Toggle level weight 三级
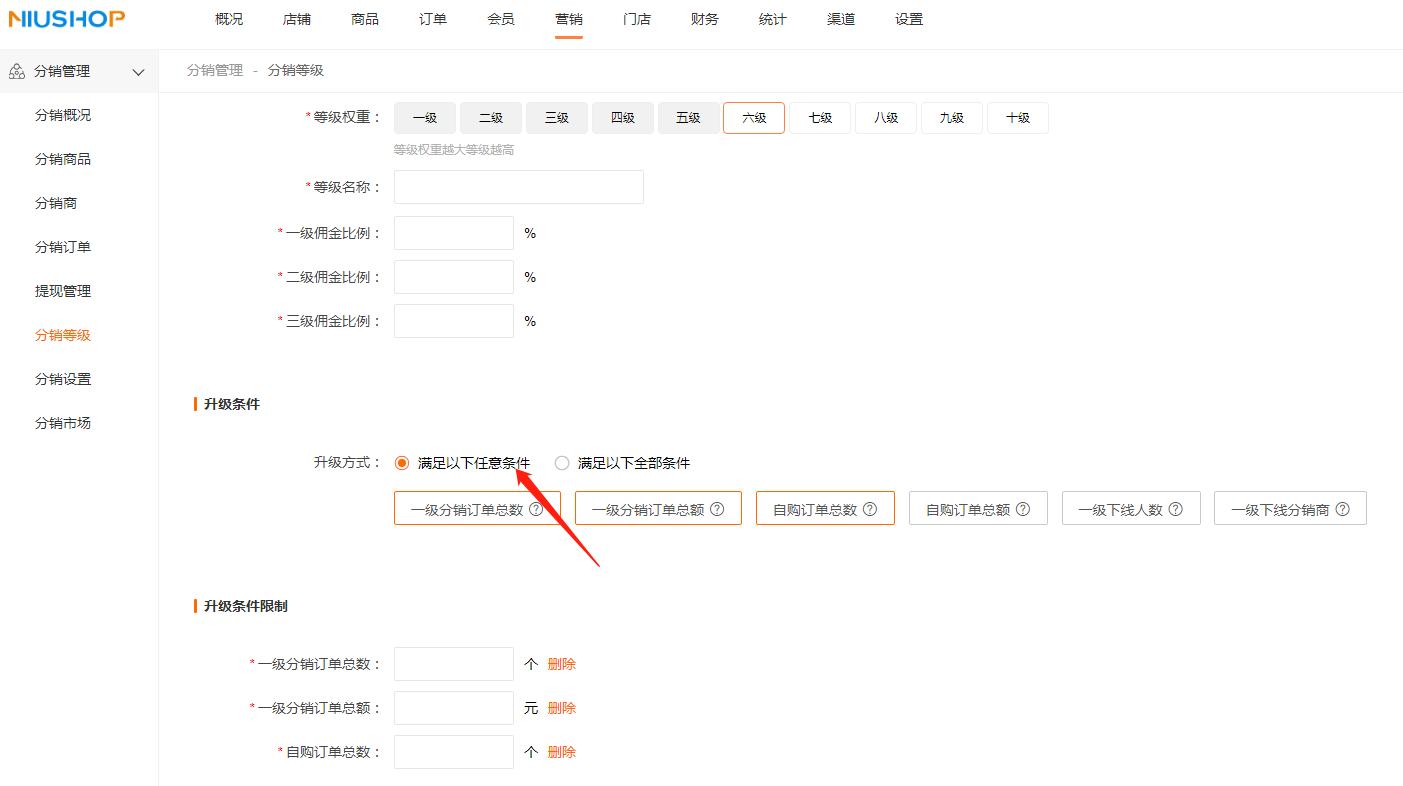The height and width of the screenshot is (786, 1403). 556,117
